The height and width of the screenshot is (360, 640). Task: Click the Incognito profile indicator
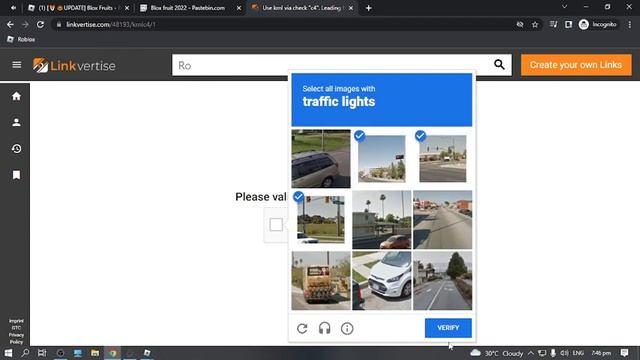[598, 24]
